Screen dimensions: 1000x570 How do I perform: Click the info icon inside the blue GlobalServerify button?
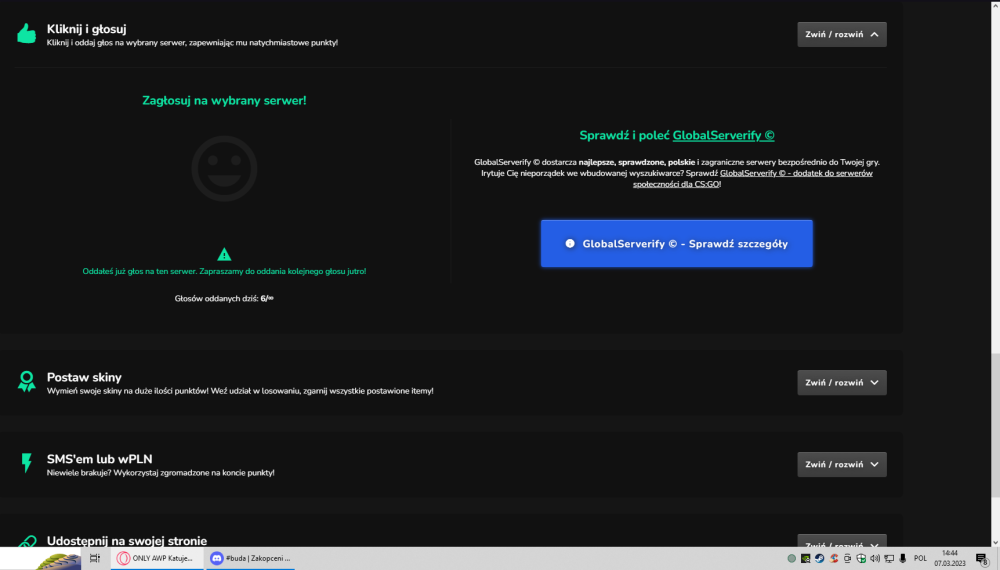570,244
